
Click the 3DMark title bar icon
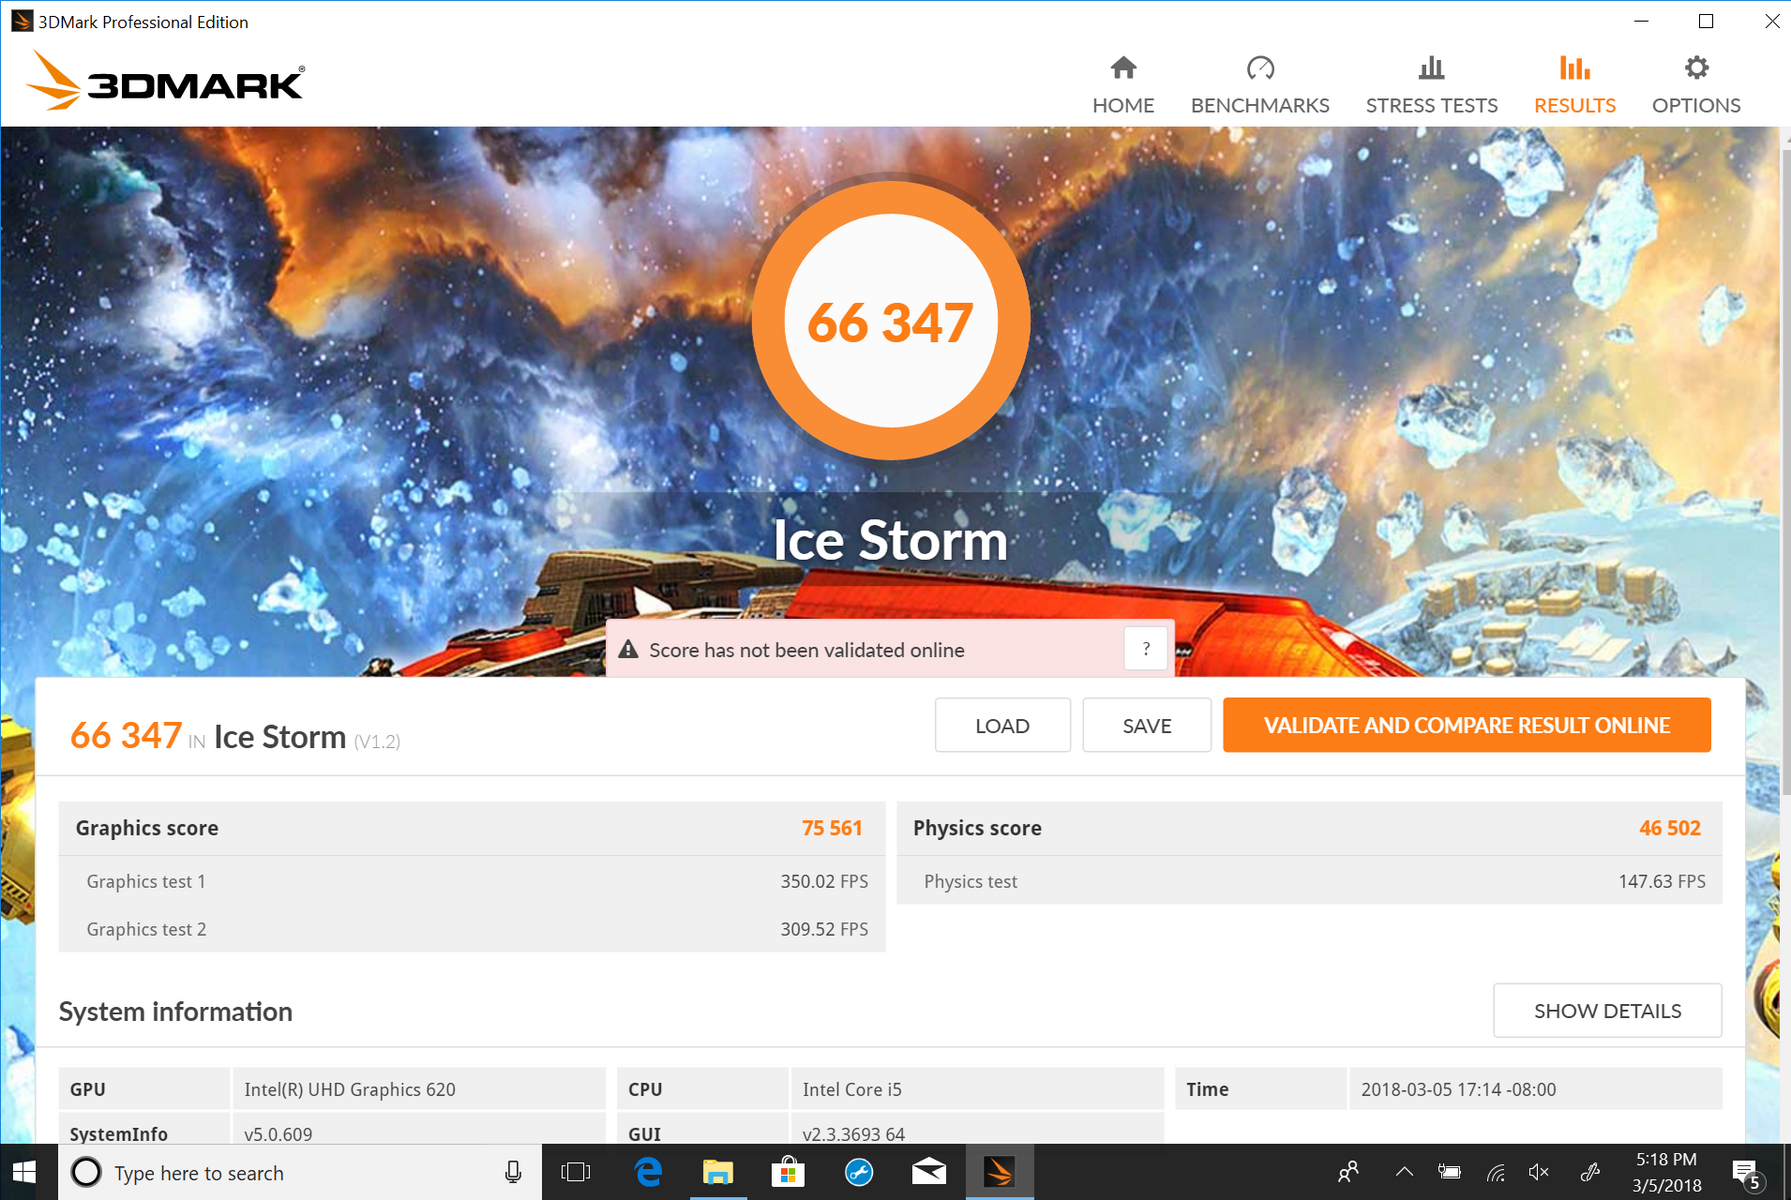tap(21, 21)
